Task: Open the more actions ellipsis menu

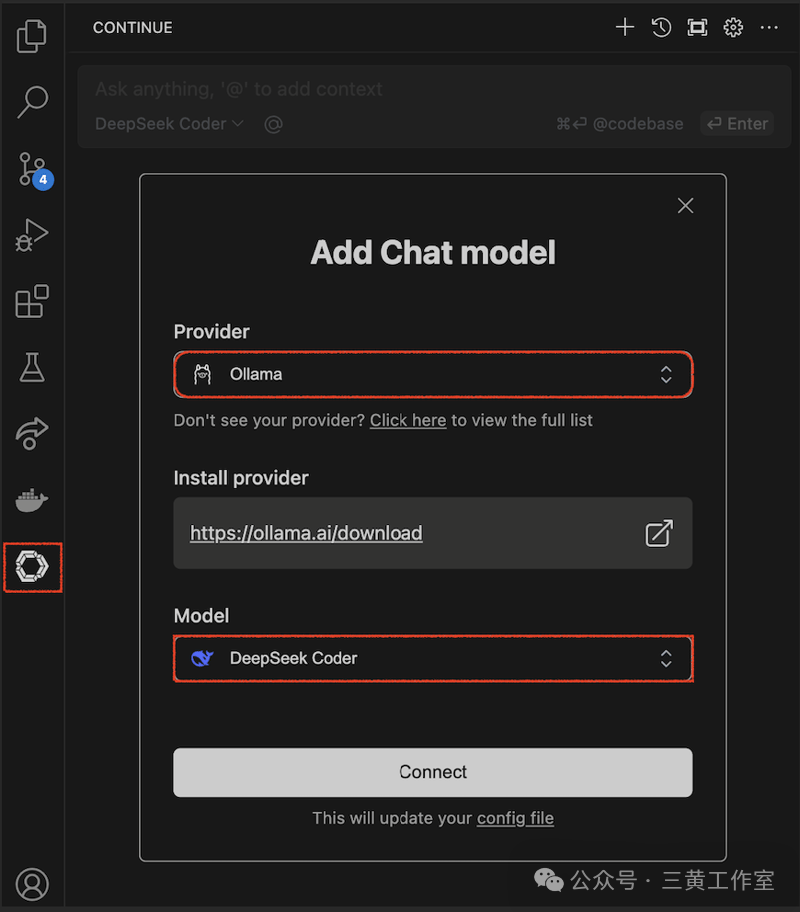Action: click(769, 27)
